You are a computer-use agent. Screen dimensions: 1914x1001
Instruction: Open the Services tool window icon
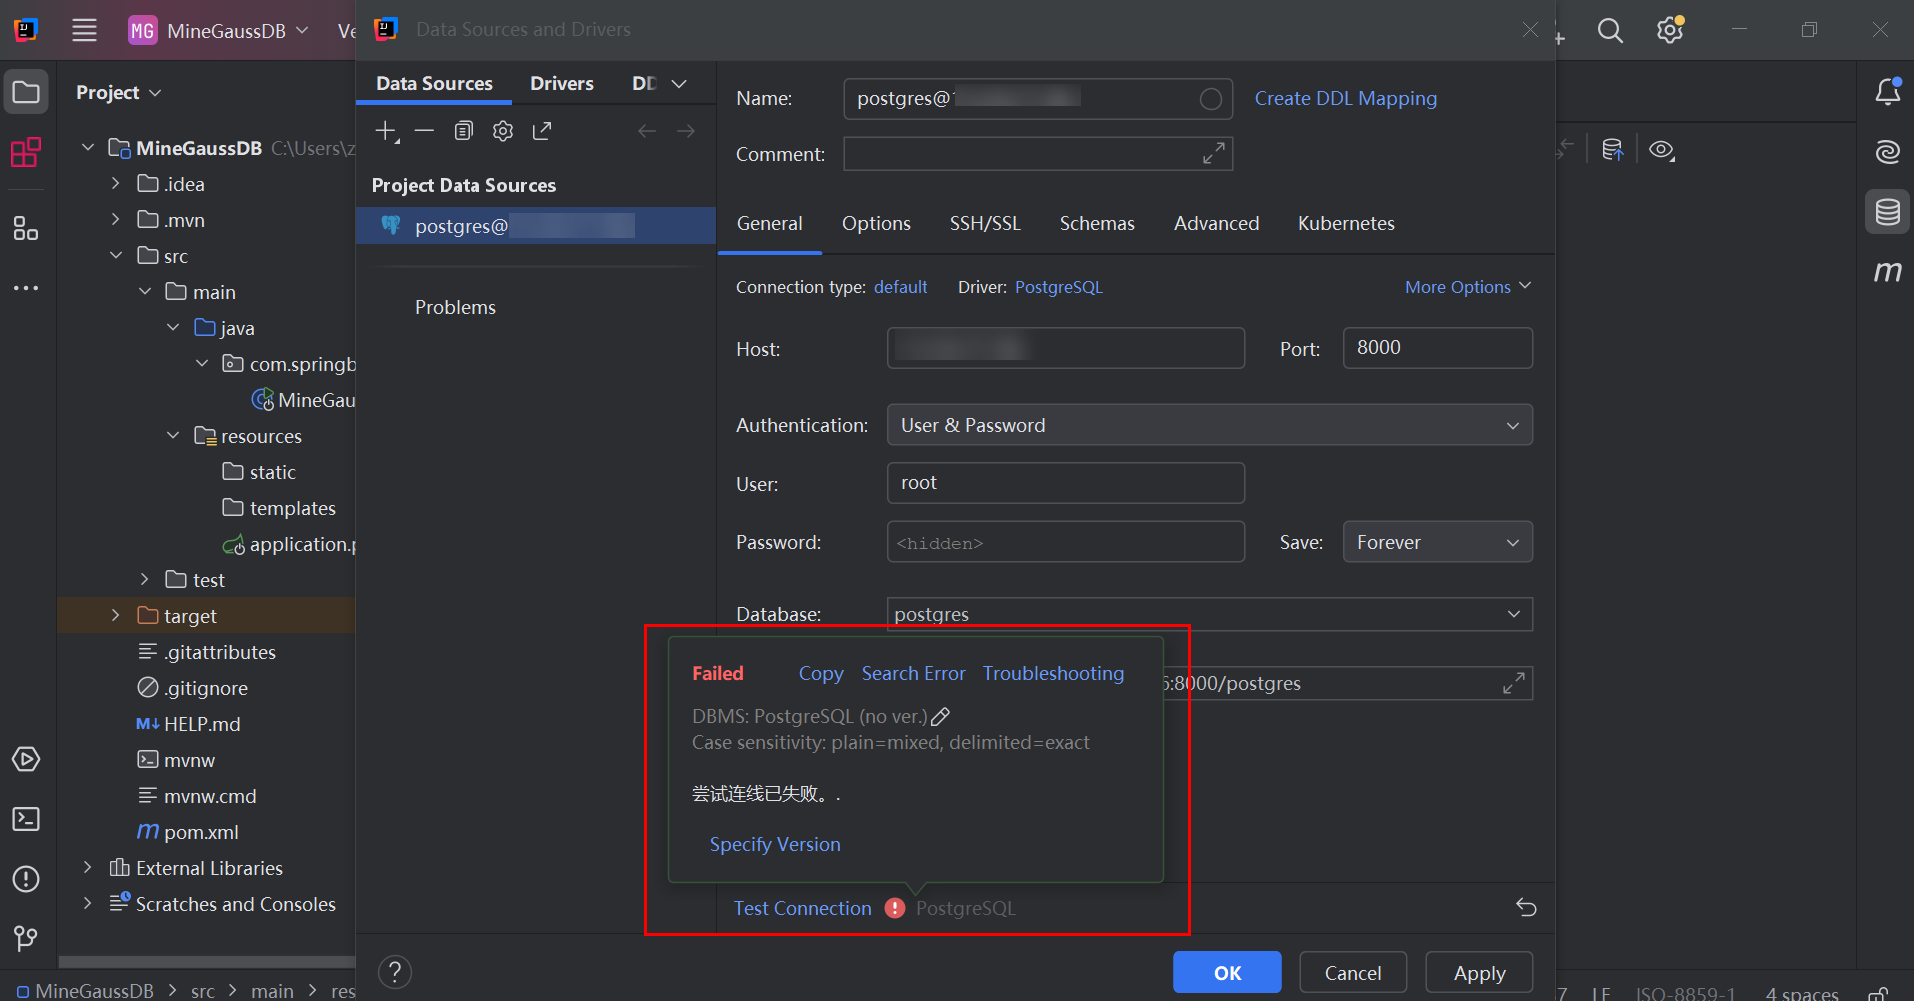tap(26, 759)
